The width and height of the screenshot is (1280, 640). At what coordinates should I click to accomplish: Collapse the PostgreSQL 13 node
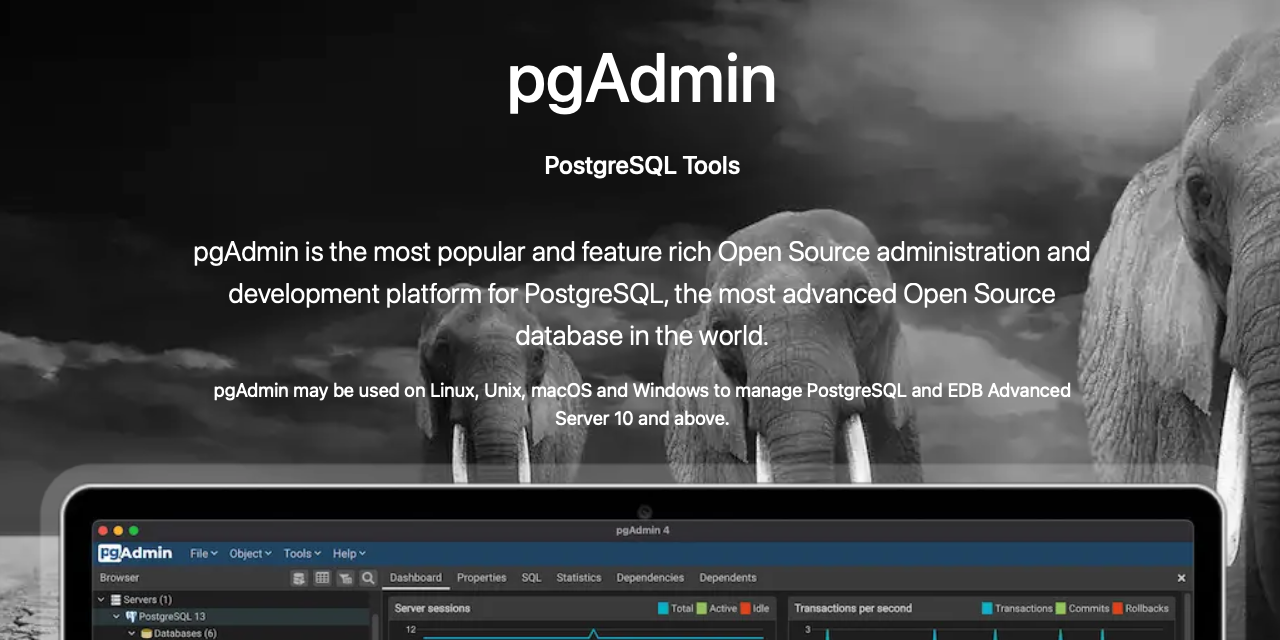(x=117, y=616)
